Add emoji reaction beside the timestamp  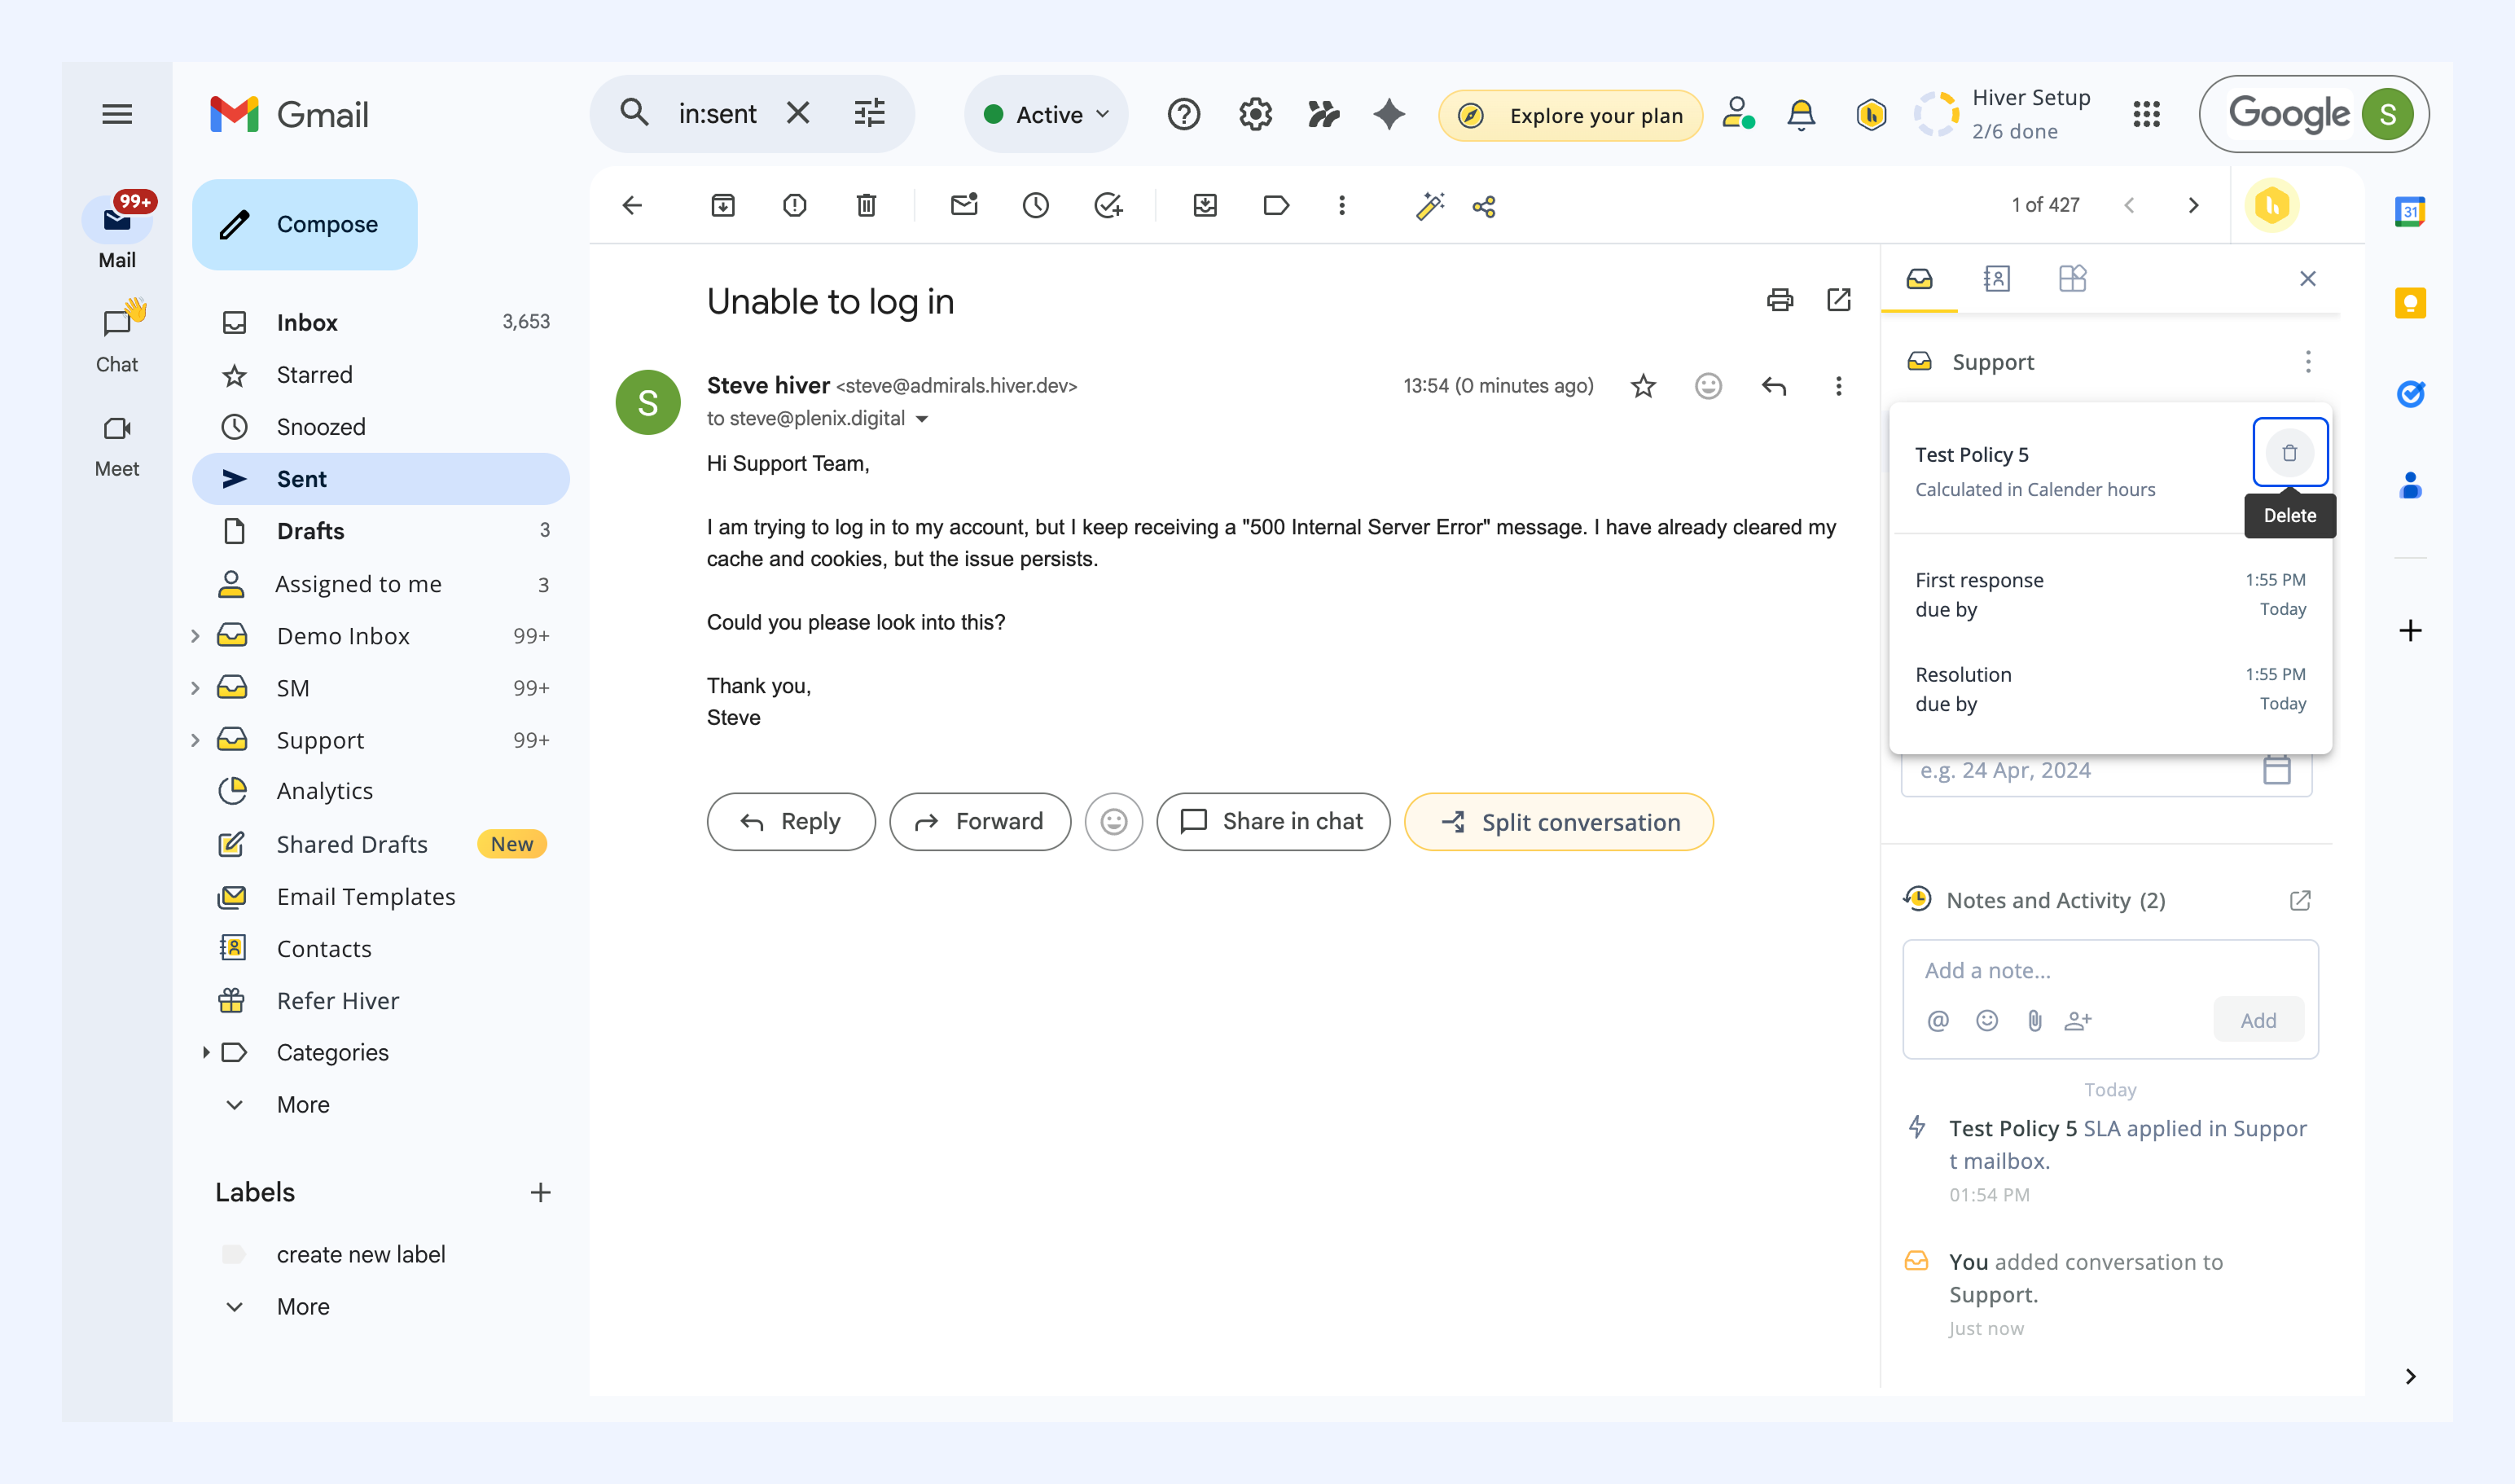click(1709, 386)
